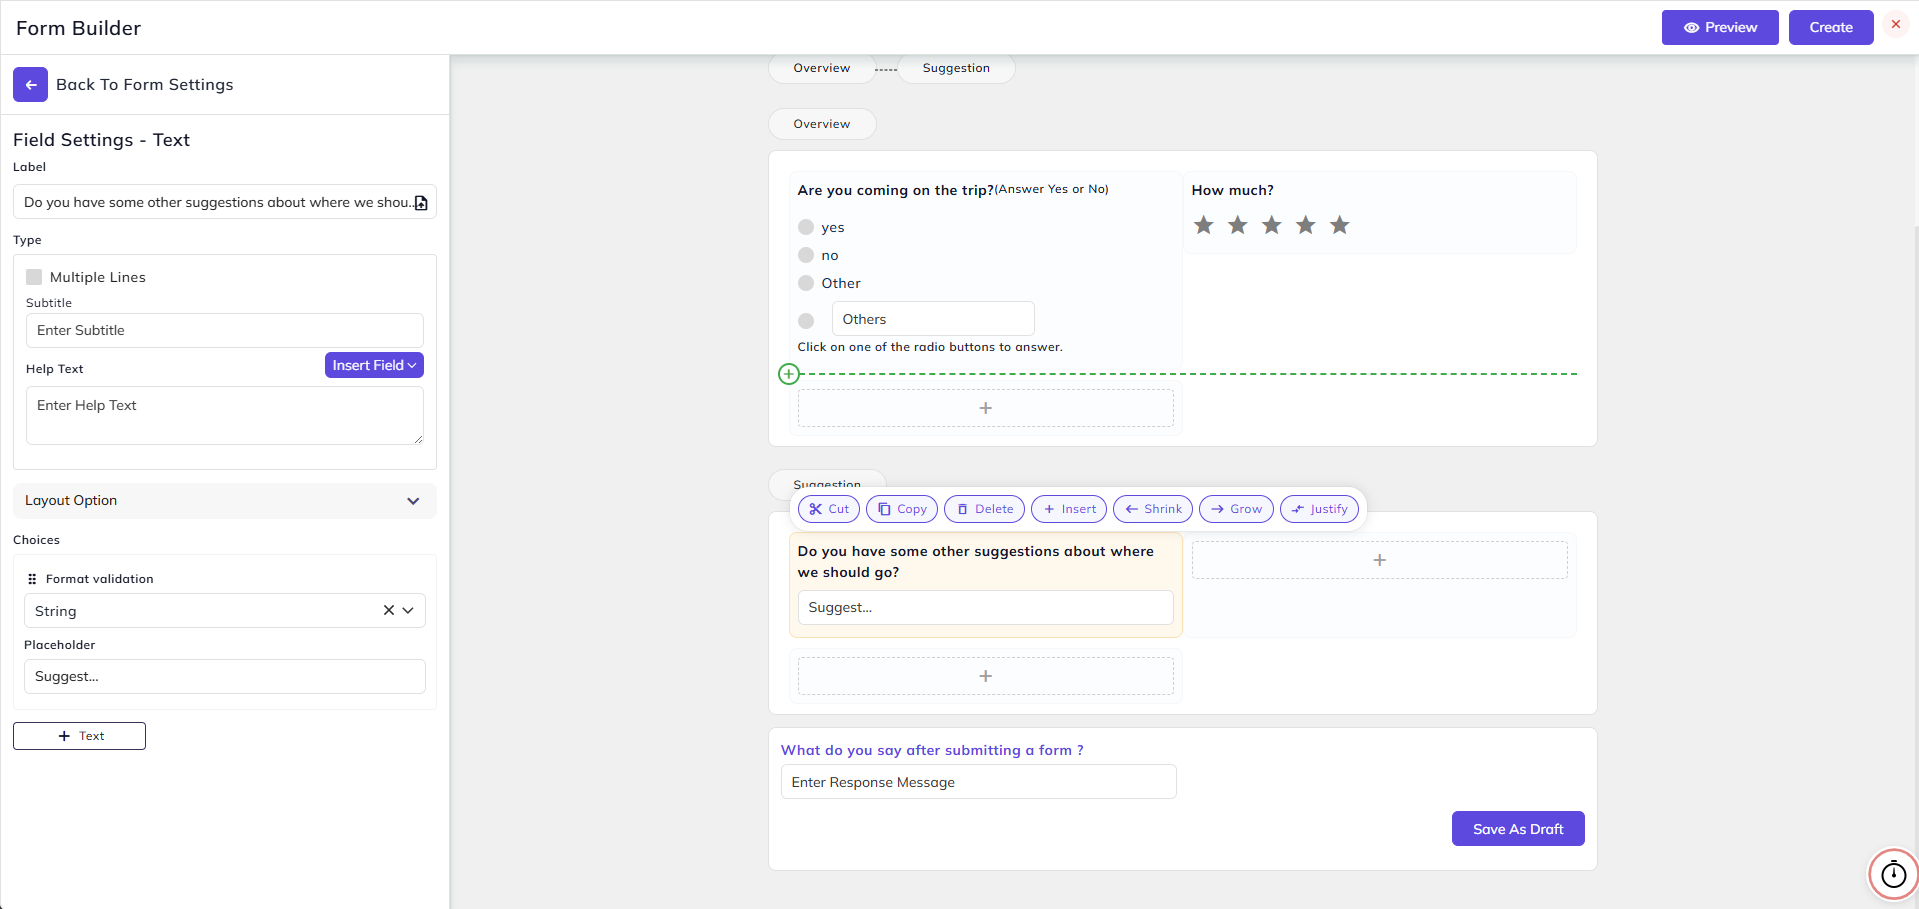Click the Placeholder input with Suggest...

tap(225, 677)
